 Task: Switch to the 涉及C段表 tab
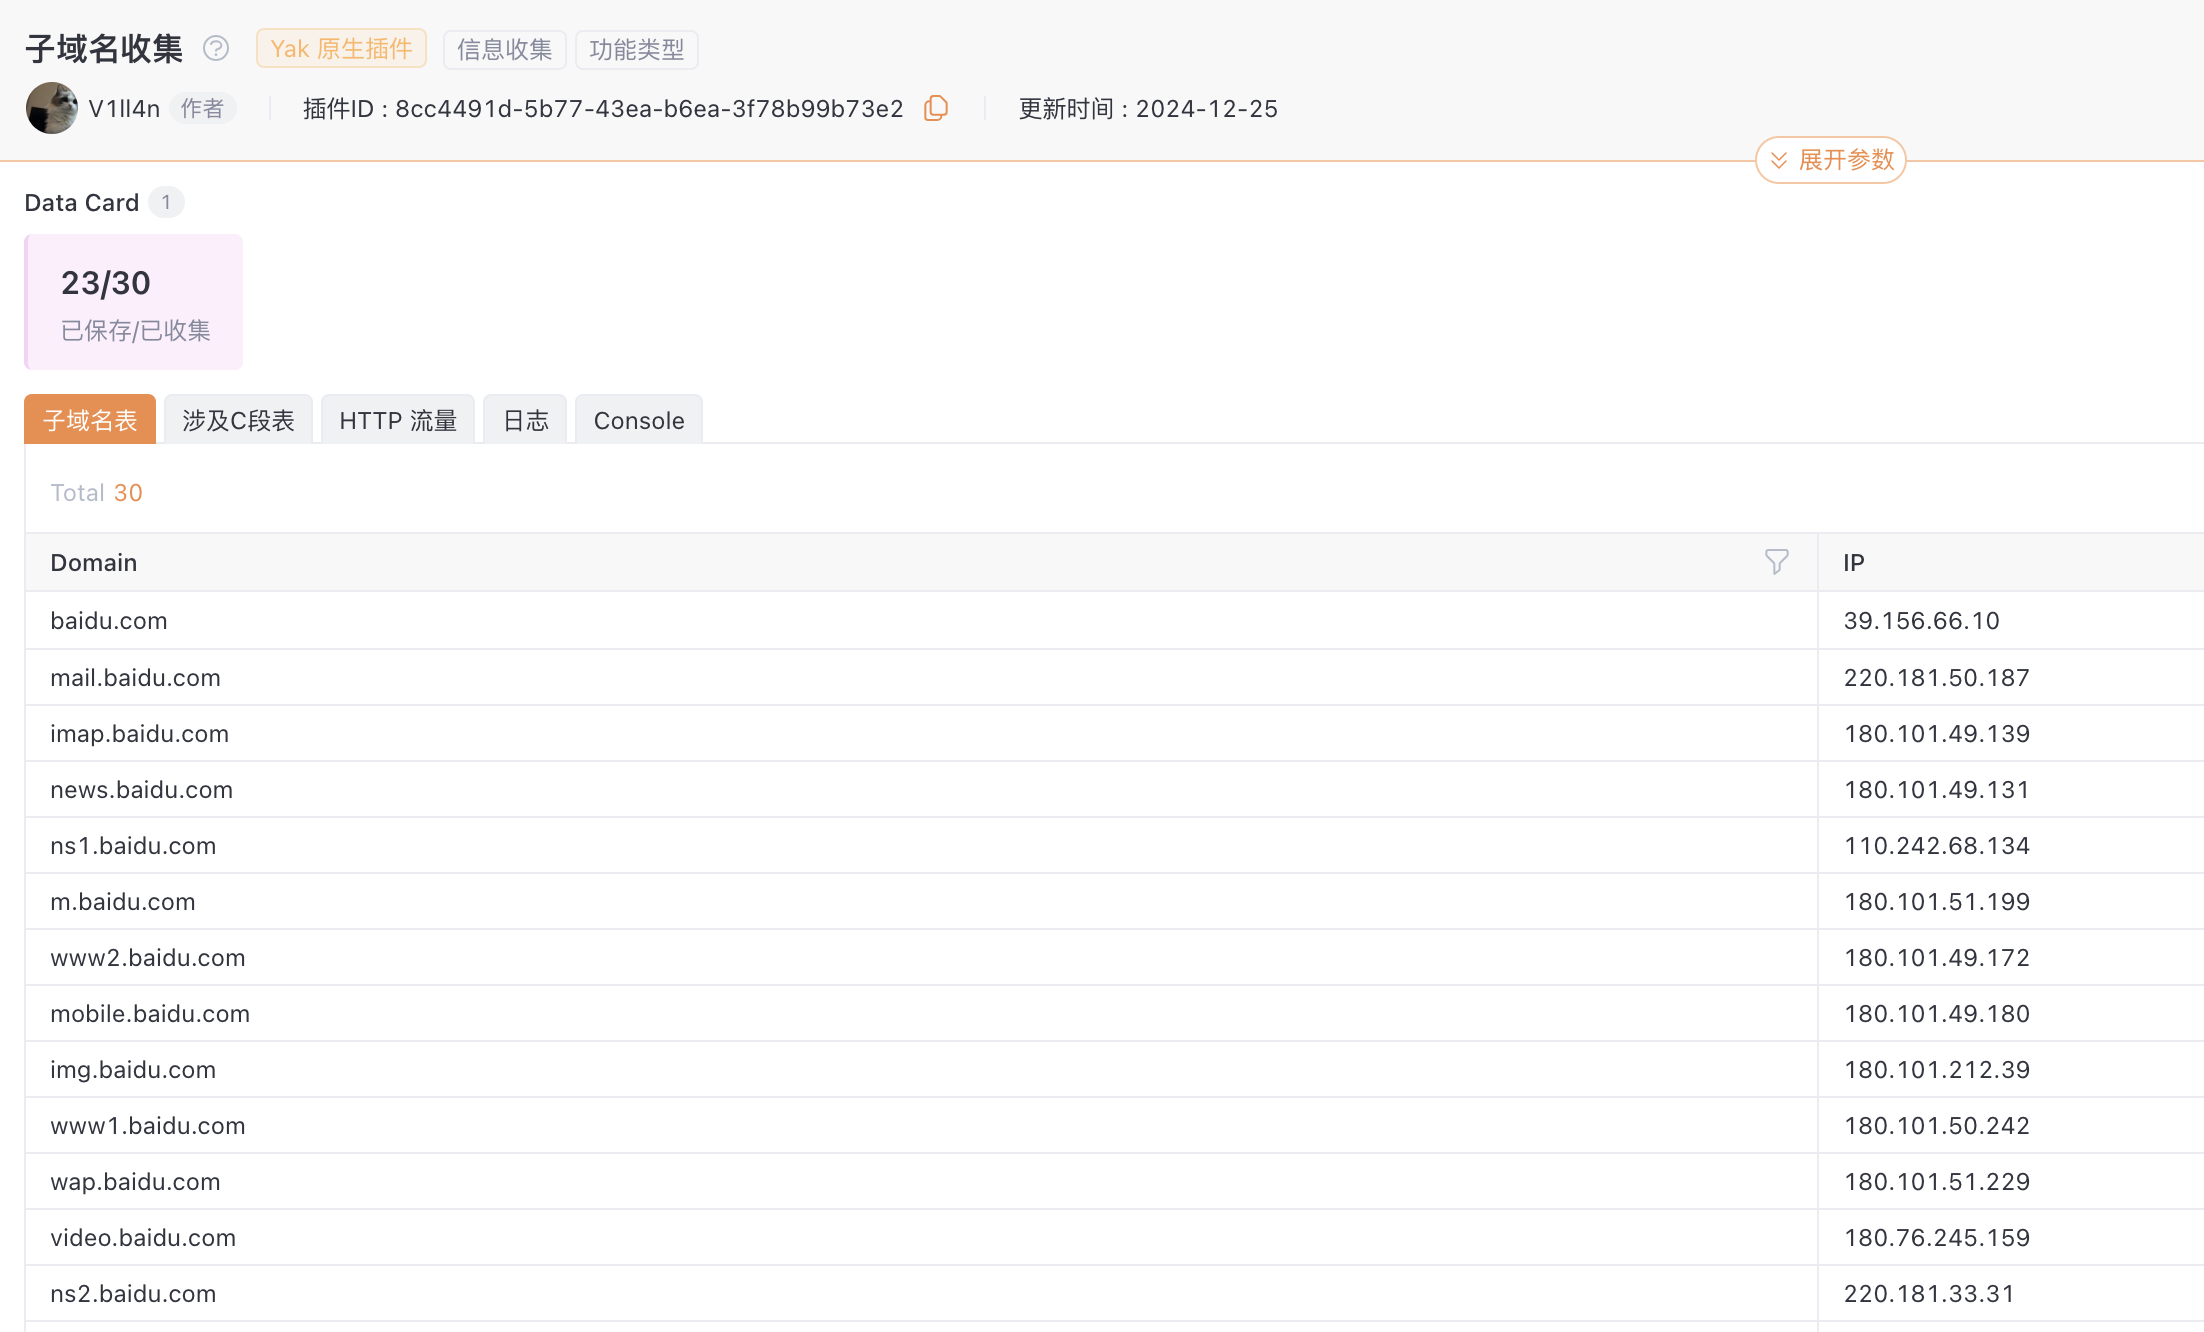[238, 420]
